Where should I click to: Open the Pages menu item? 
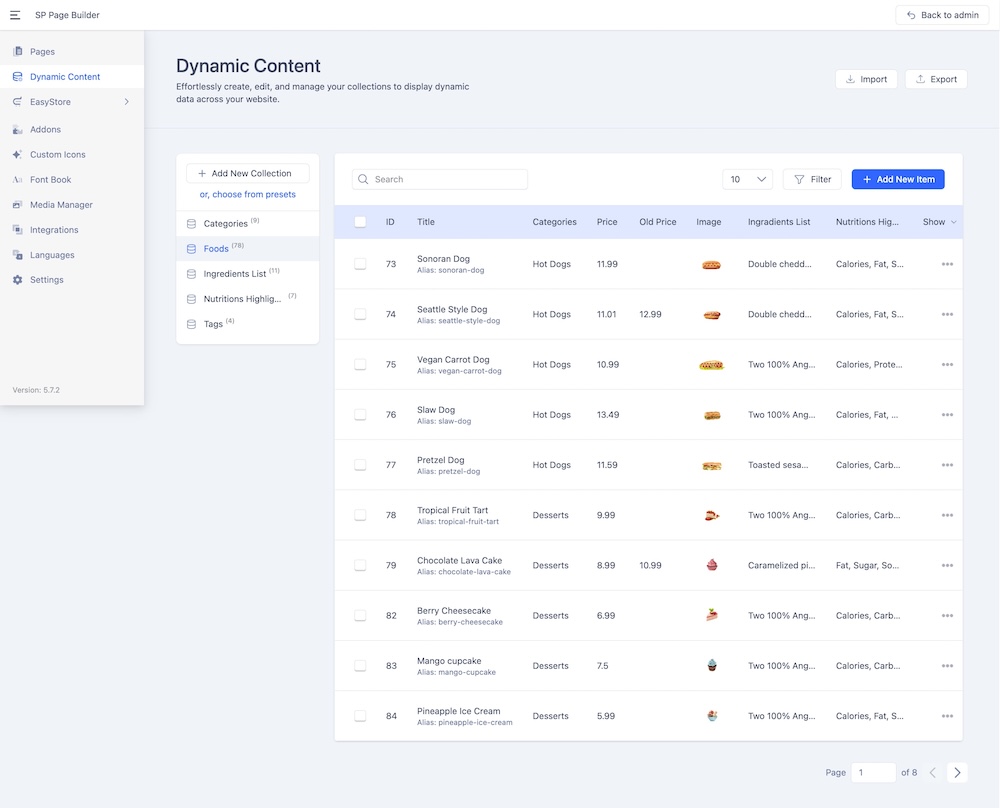[x=42, y=52]
